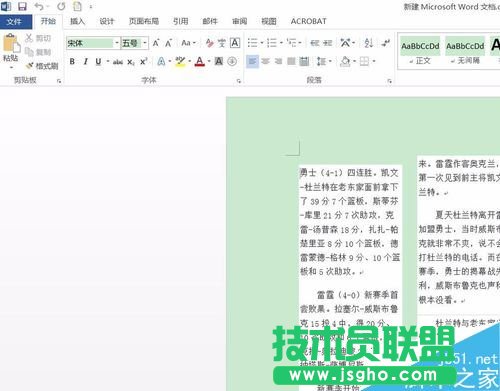This screenshot has width=500, height=391.
Task: Click superscript X2 icon
Action: [144, 62]
